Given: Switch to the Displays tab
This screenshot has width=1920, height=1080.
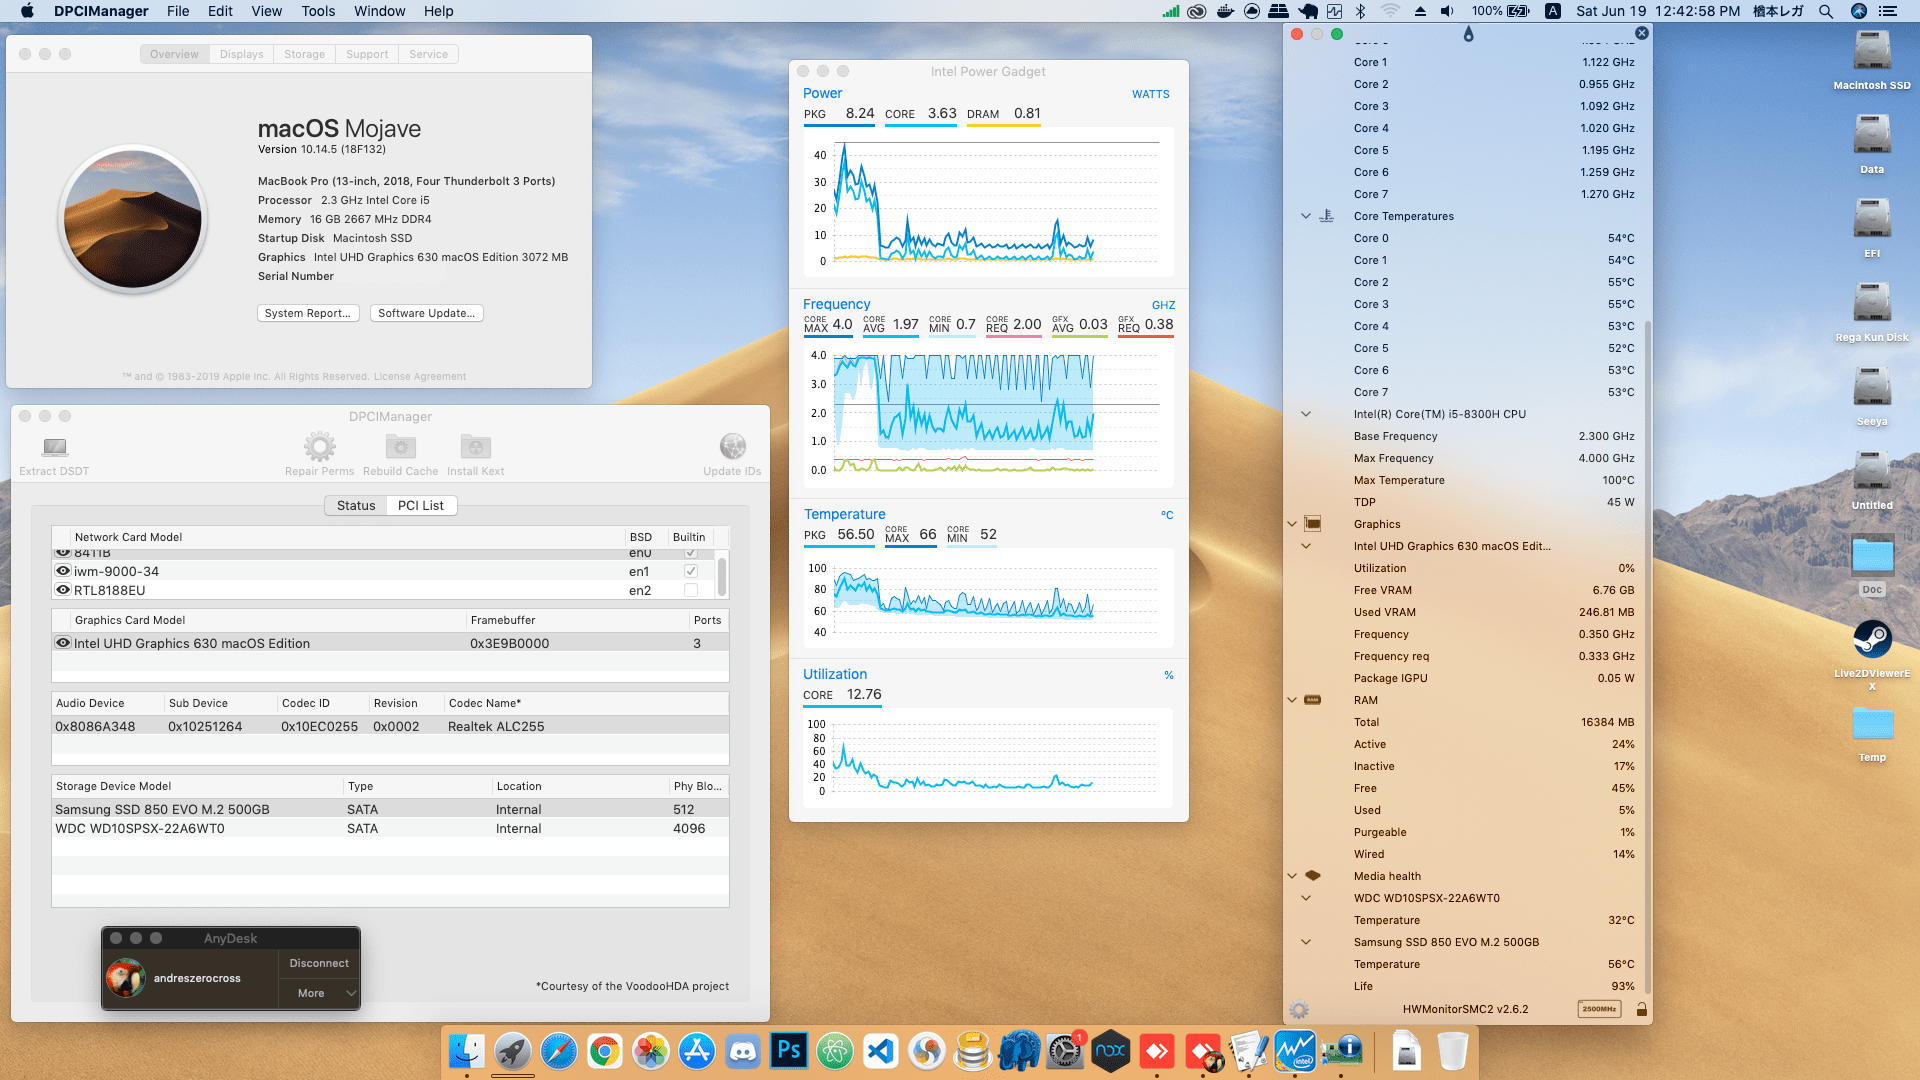Looking at the screenshot, I should [242, 54].
